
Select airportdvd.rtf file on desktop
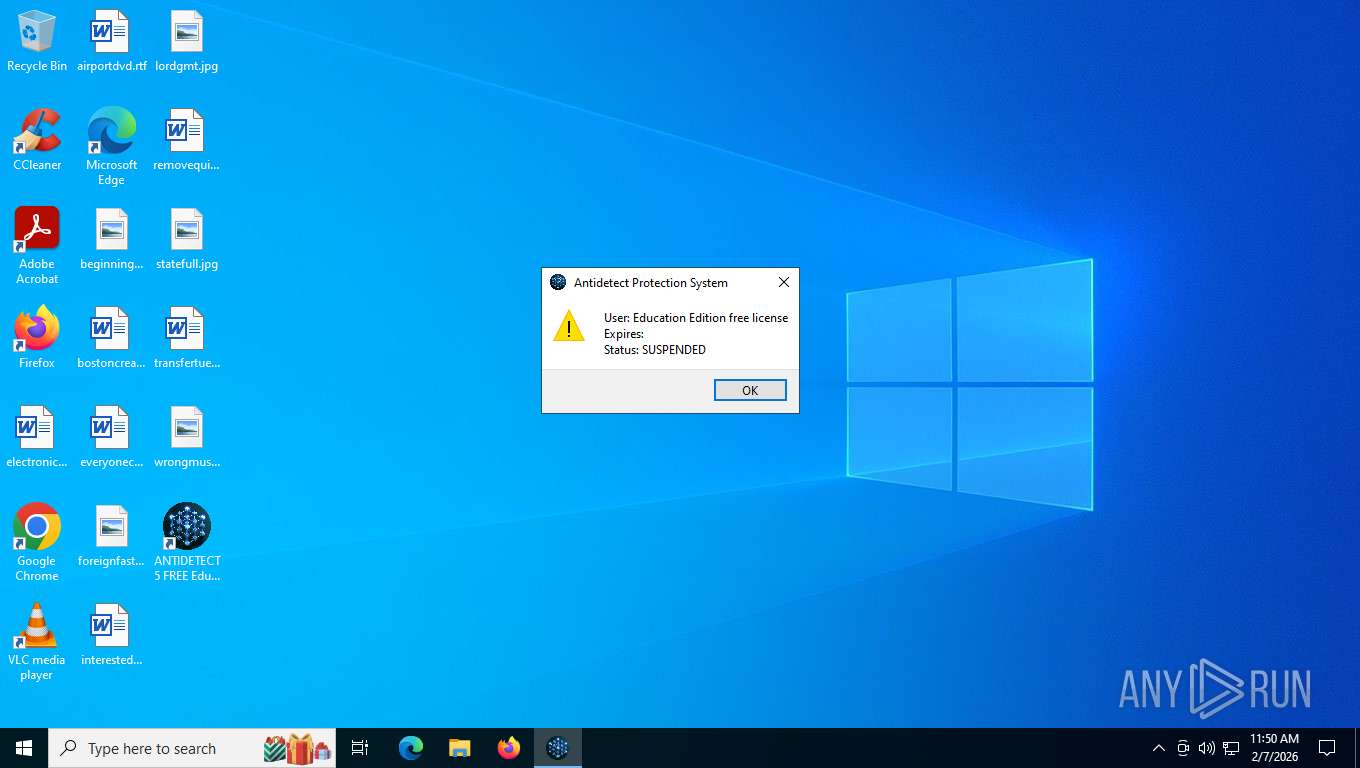coord(111,41)
